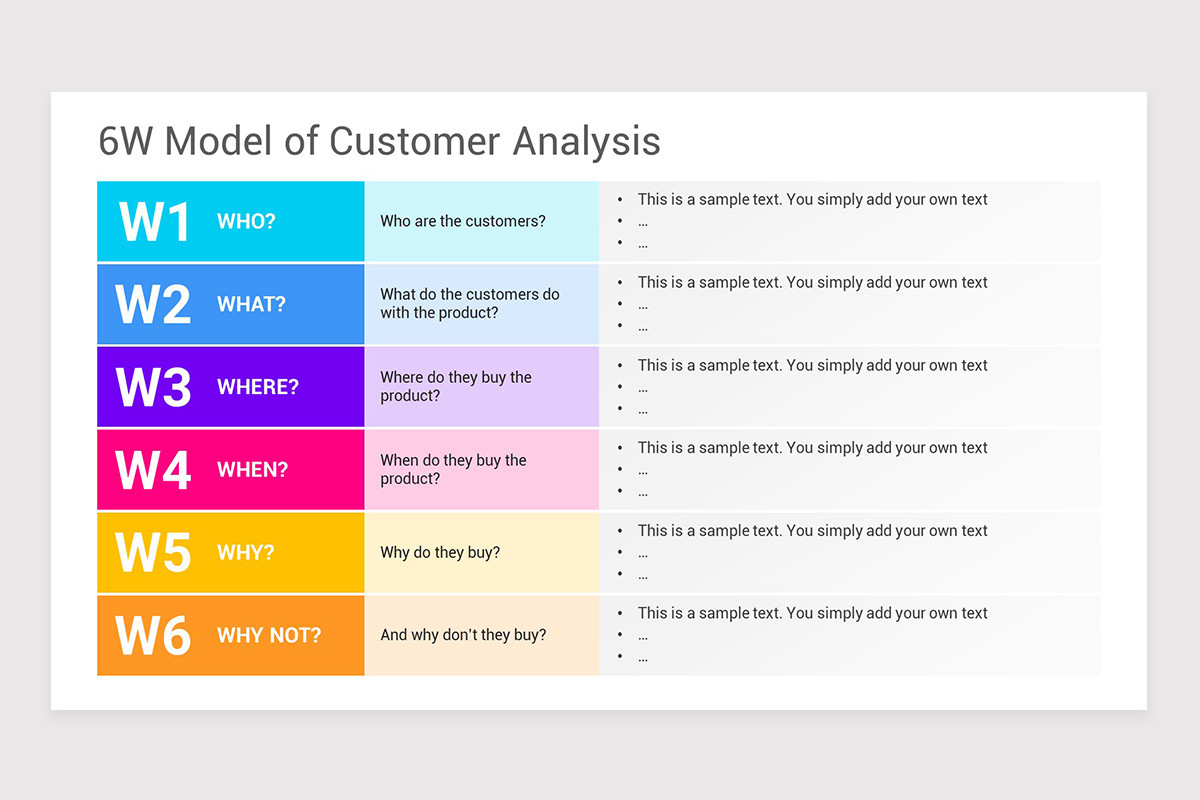
Task: Select the 'WHEN?' heading text
Action: 251,470
